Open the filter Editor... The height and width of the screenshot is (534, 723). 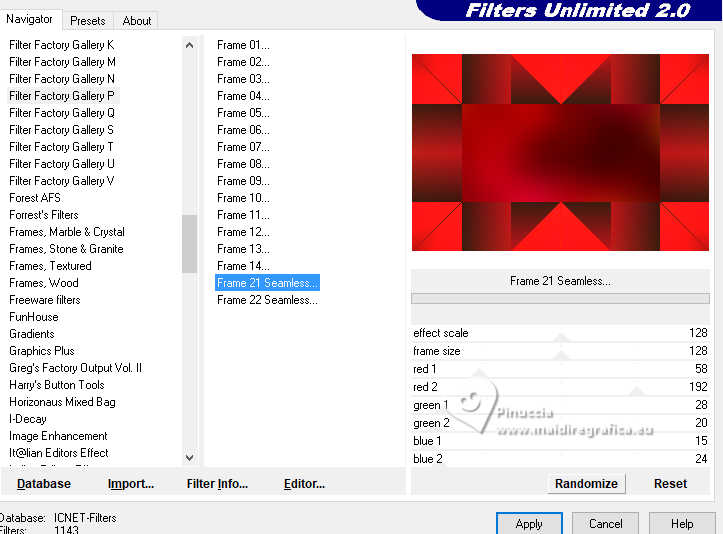[304, 484]
